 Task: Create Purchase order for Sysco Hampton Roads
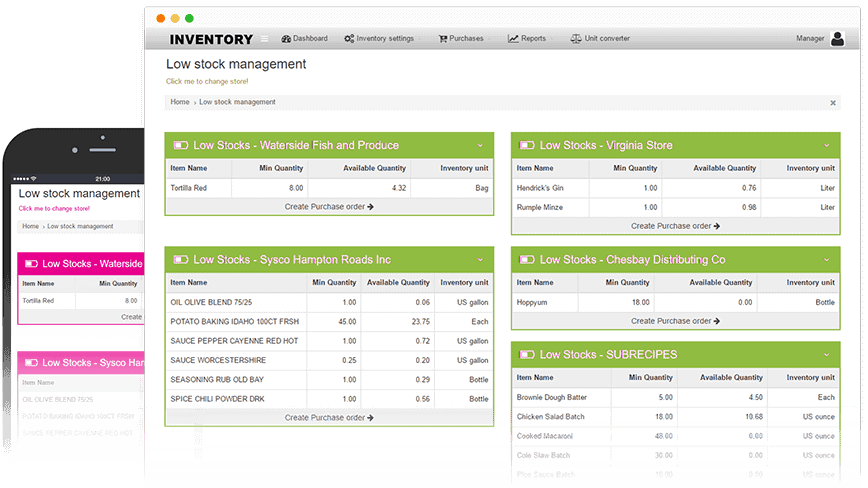coord(329,418)
